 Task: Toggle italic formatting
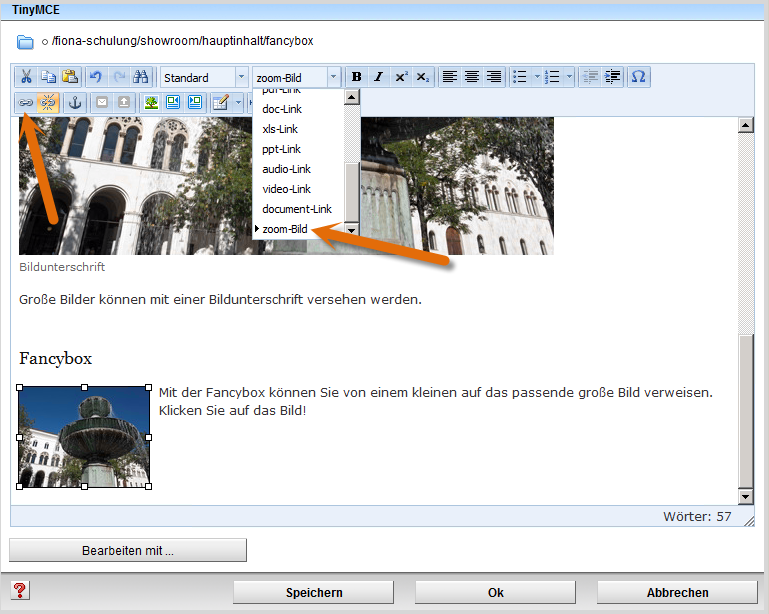point(378,77)
